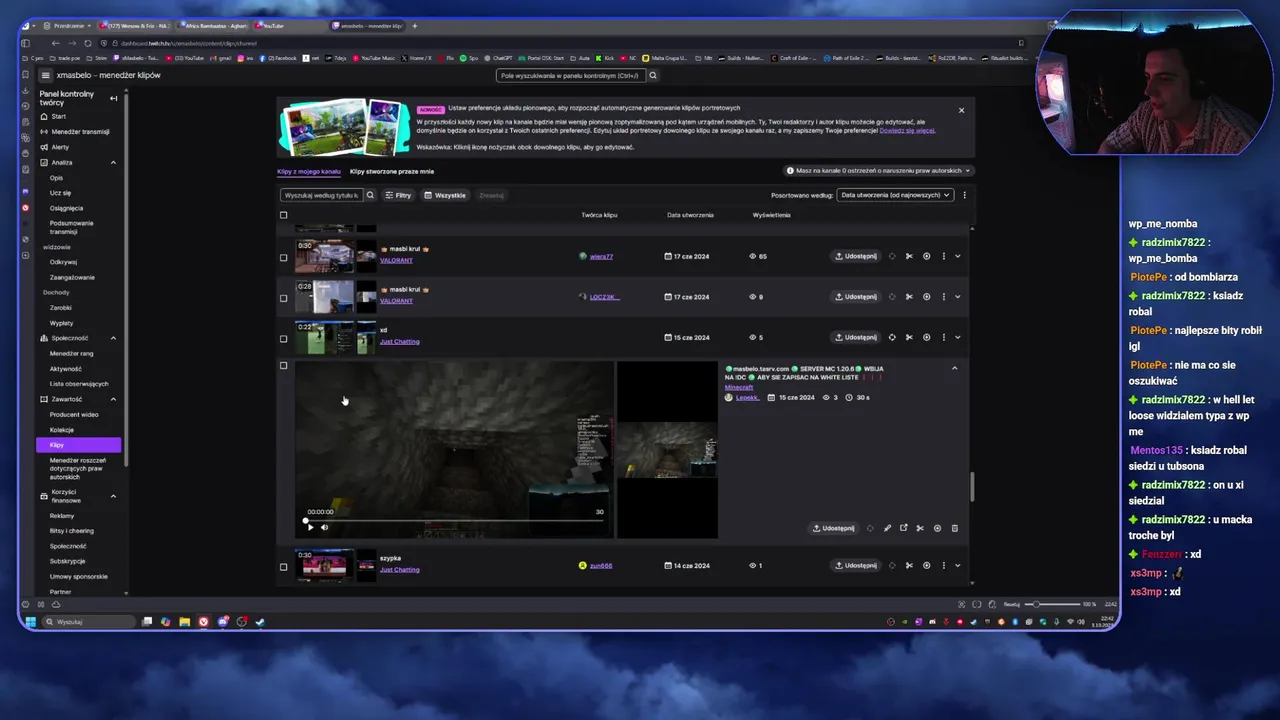The width and height of the screenshot is (1280, 720).
Task: Open expanded clip in new window icon
Action: (904, 528)
